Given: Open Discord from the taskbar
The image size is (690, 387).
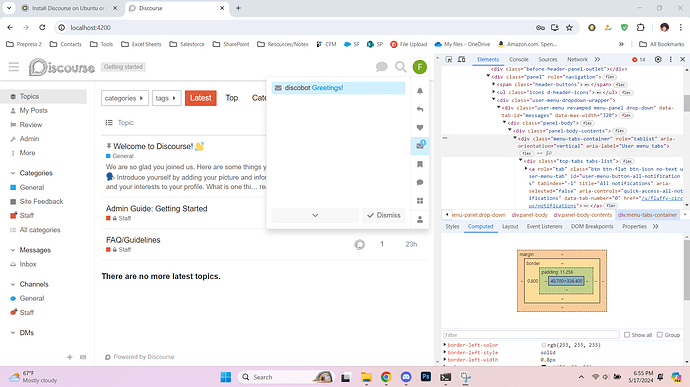Looking at the screenshot, I should (406, 377).
